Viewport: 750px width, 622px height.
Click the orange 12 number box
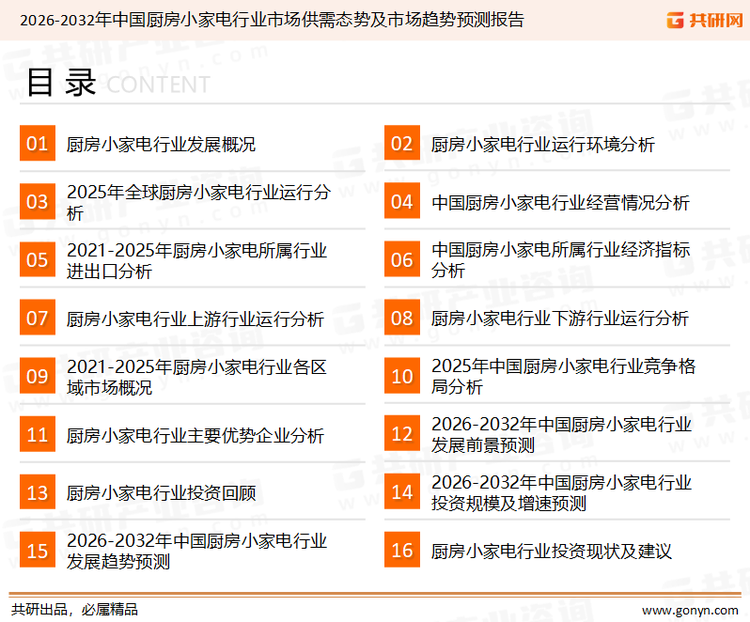pos(402,434)
